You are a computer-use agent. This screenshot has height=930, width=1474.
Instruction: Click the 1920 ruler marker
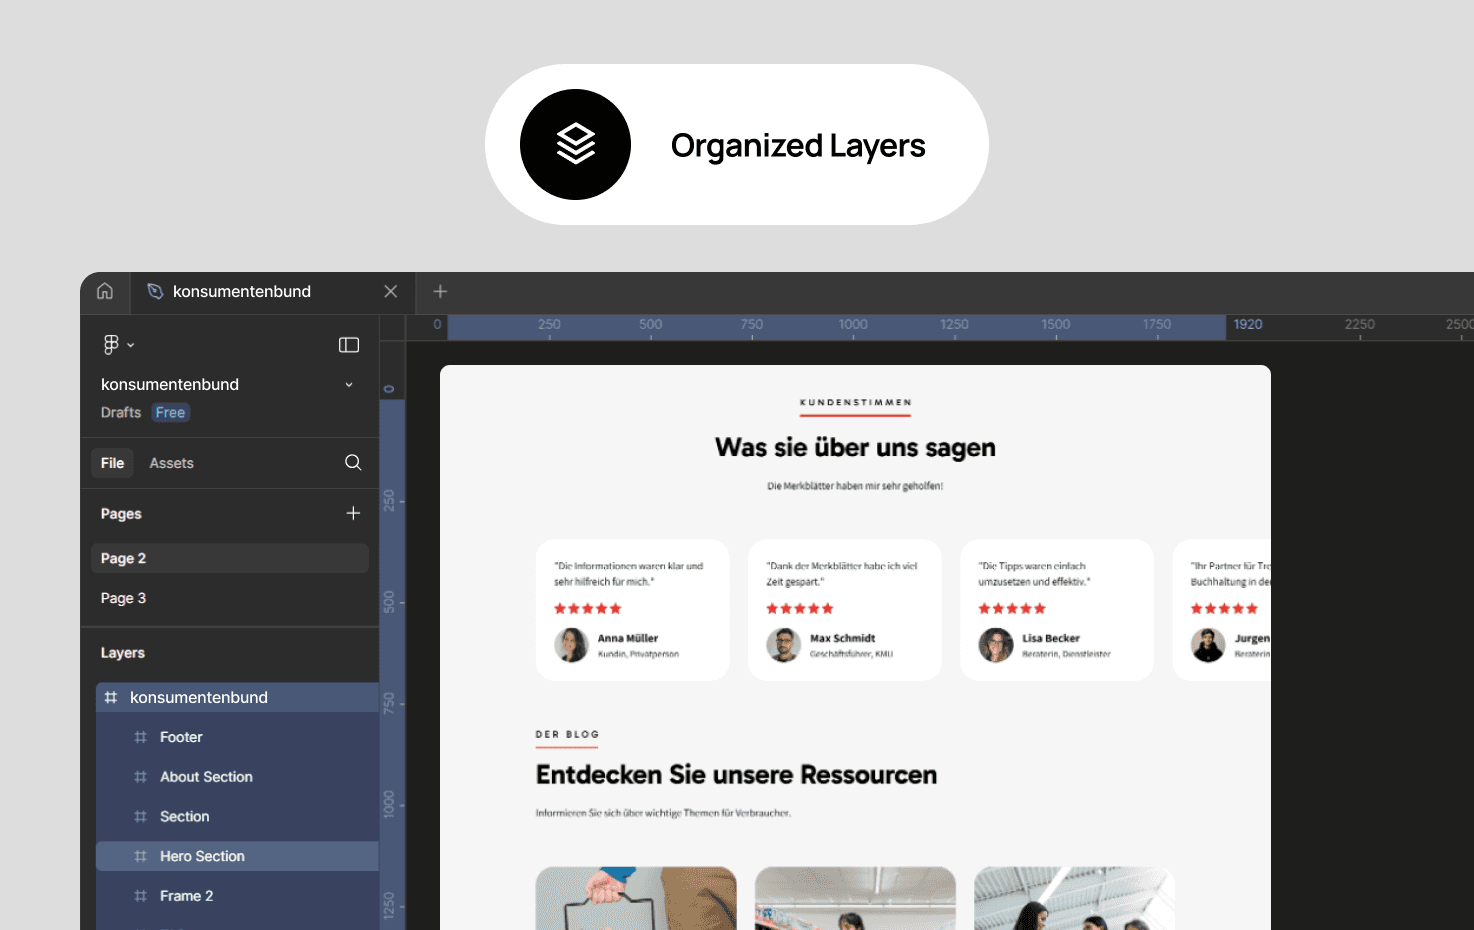1248,324
